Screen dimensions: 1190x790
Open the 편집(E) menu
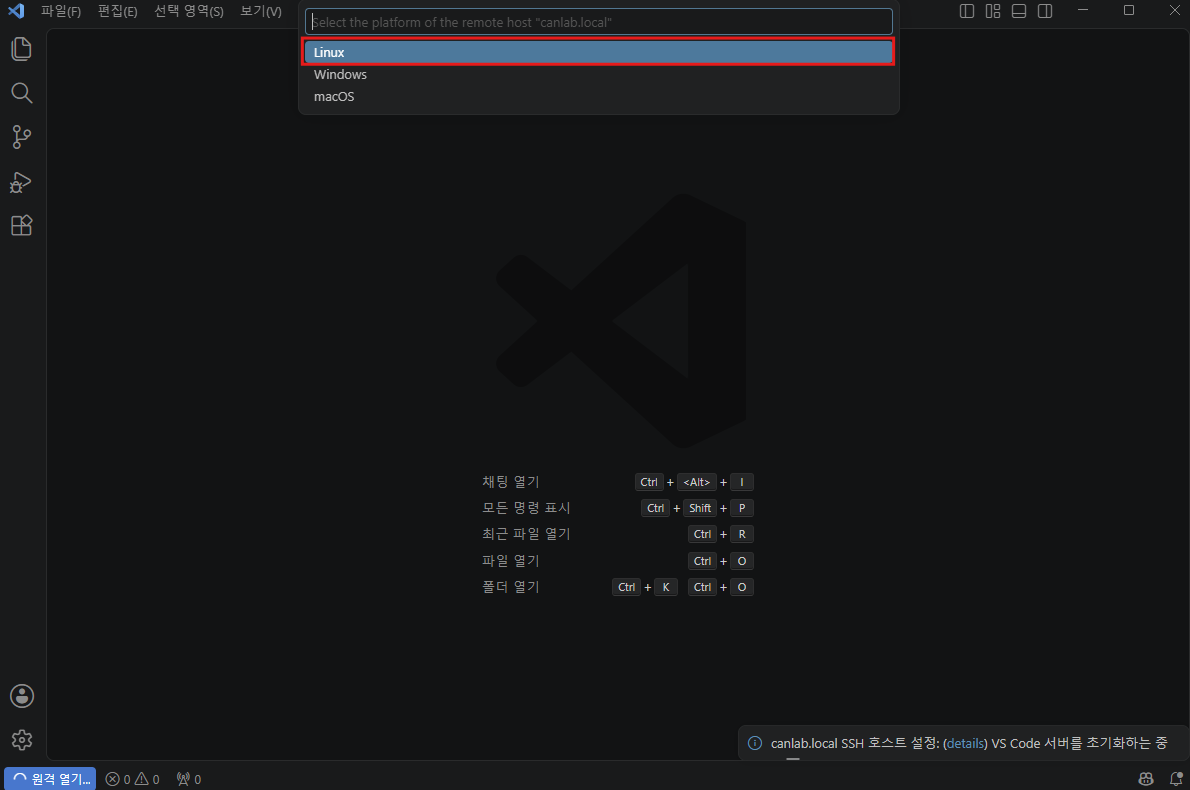coord(118,11)
